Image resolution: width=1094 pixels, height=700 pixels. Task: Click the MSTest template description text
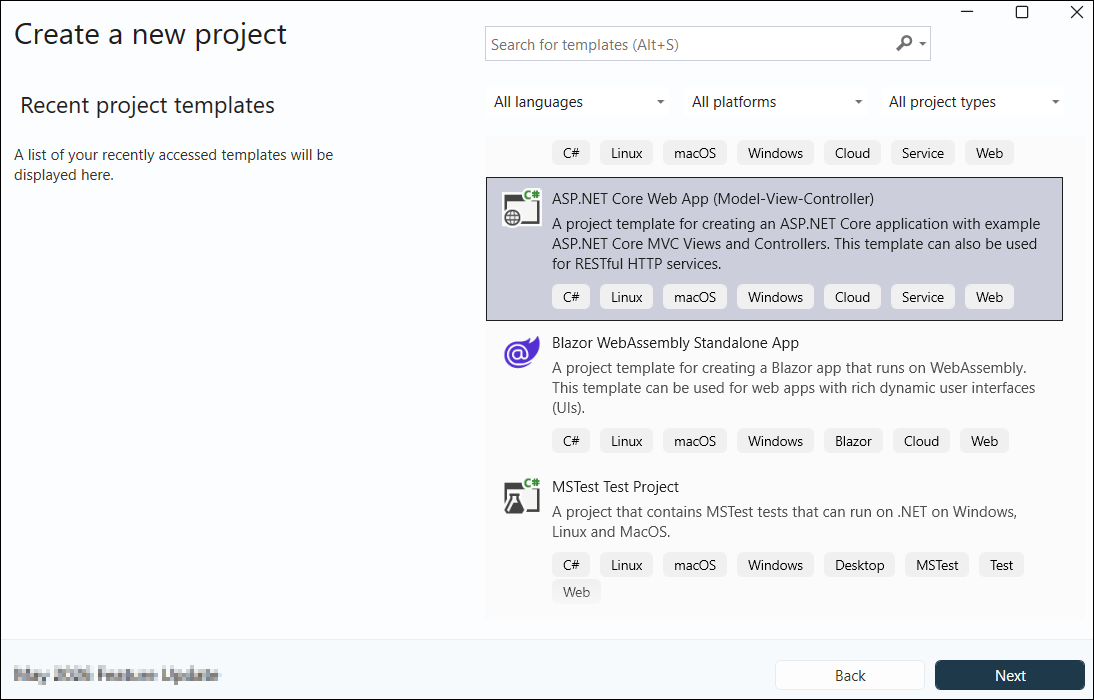[x=784, y=521]
